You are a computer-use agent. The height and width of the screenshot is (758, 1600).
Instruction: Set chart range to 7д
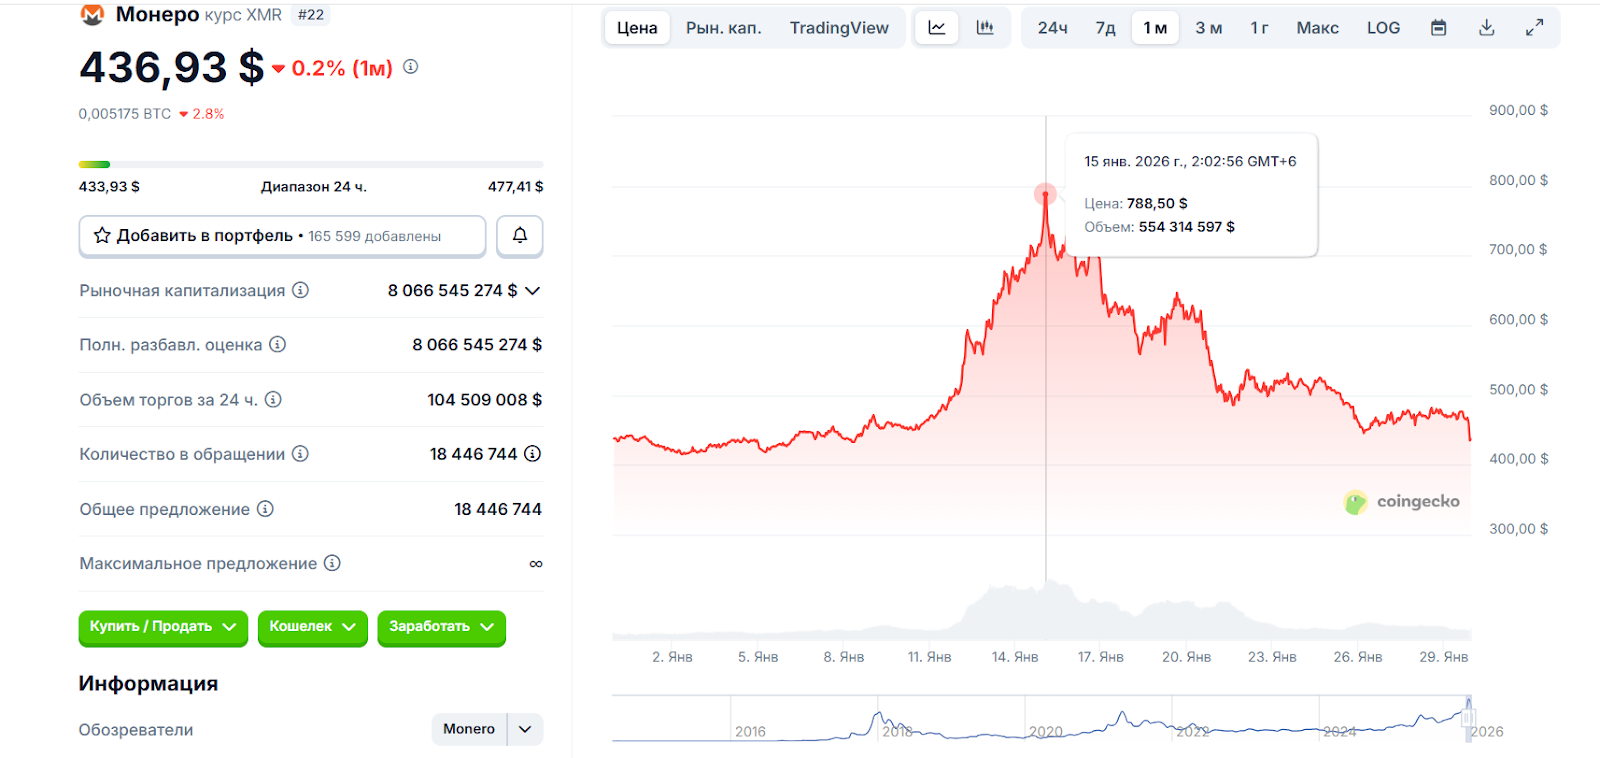coord(1105,28)
